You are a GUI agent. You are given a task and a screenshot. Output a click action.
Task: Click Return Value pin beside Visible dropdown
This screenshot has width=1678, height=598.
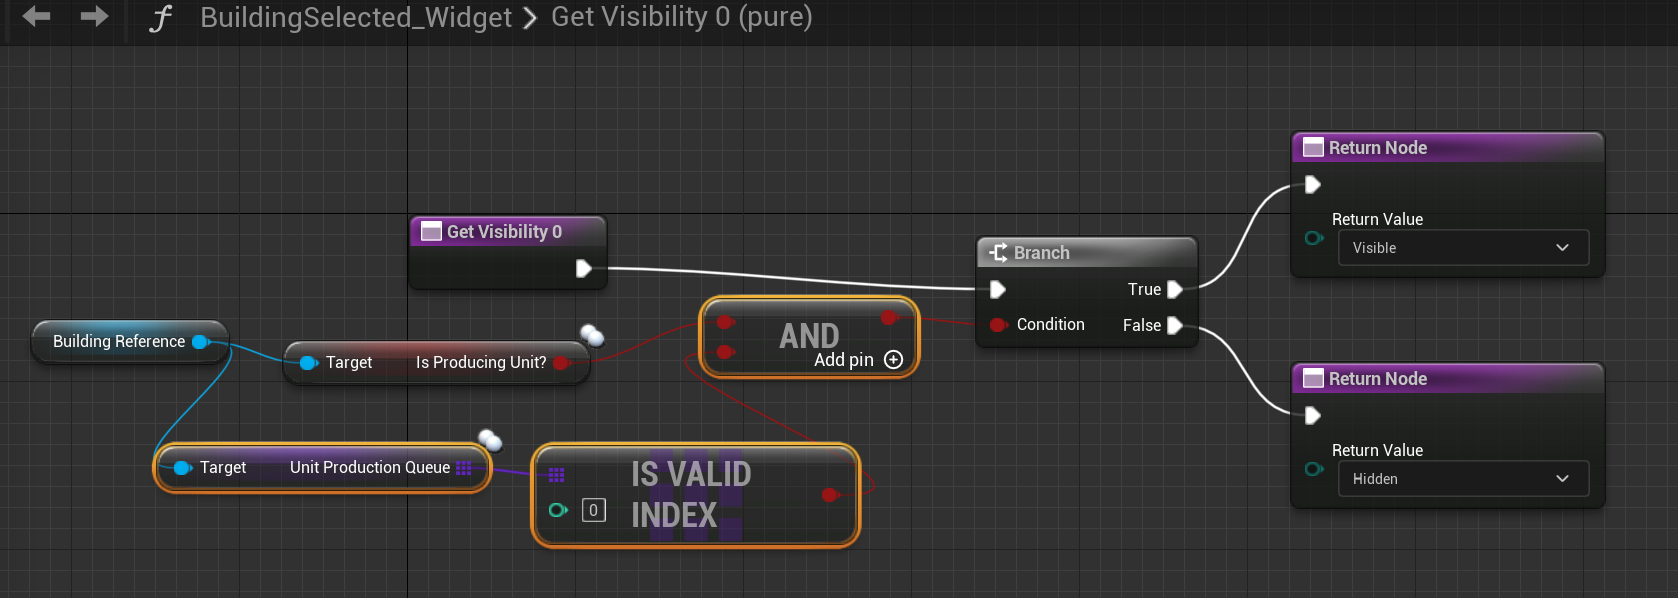1314,238
